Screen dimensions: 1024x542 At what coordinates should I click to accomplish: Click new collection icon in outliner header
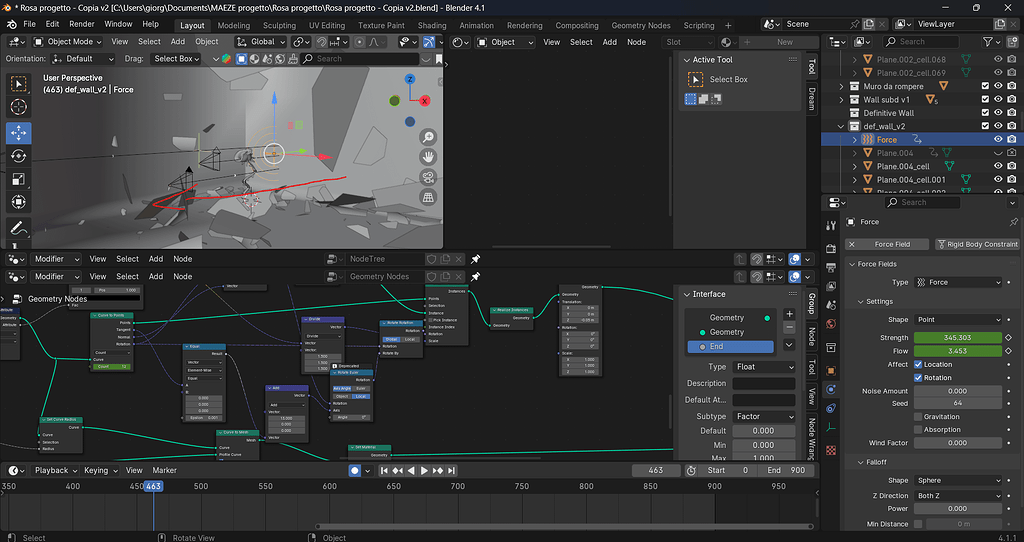[x=1012, y=42]
